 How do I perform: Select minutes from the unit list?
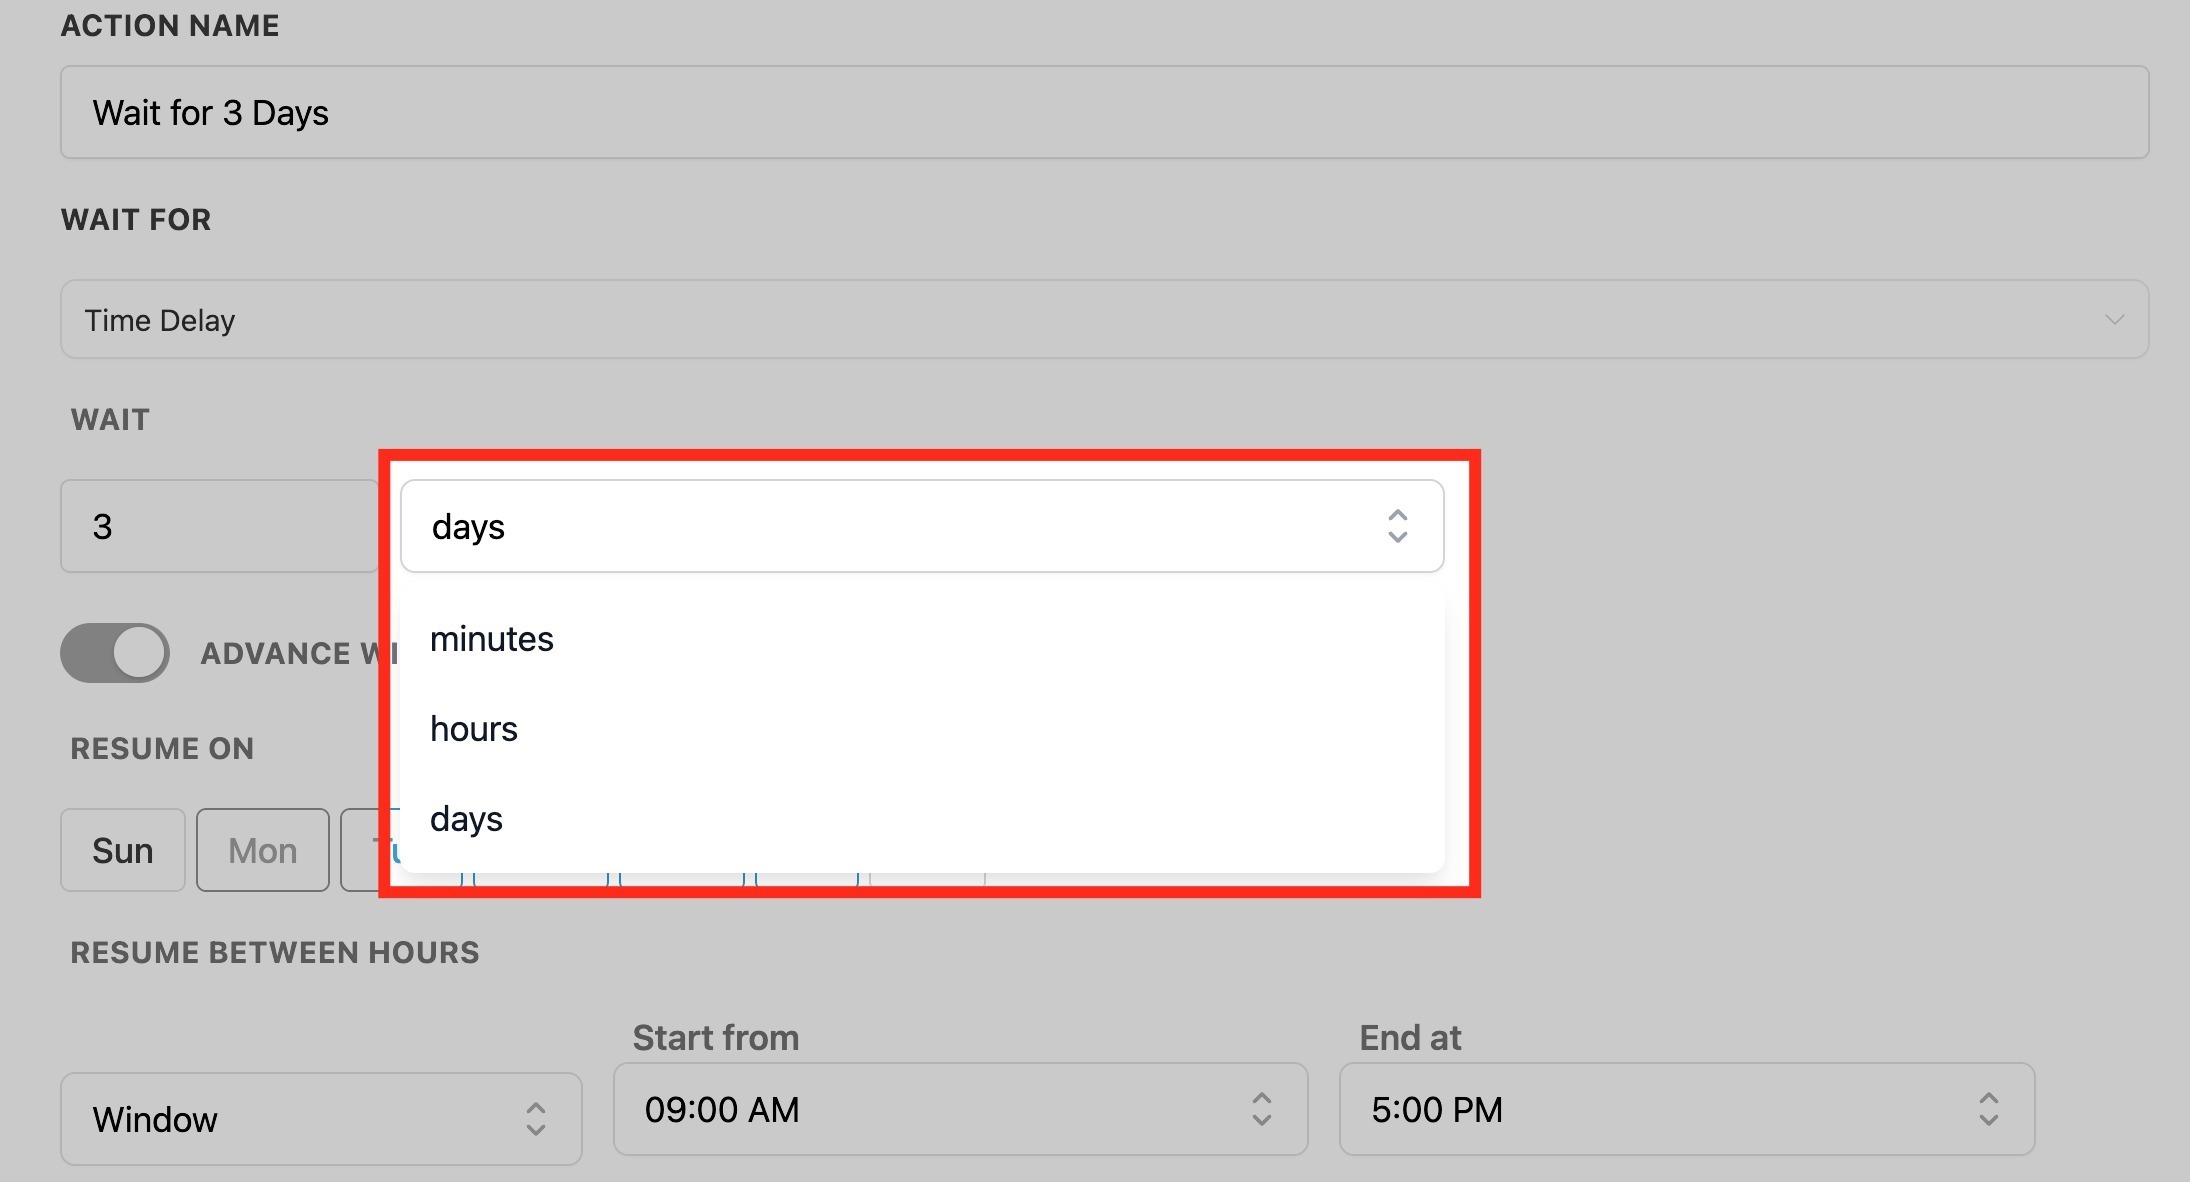coord(492,639)
